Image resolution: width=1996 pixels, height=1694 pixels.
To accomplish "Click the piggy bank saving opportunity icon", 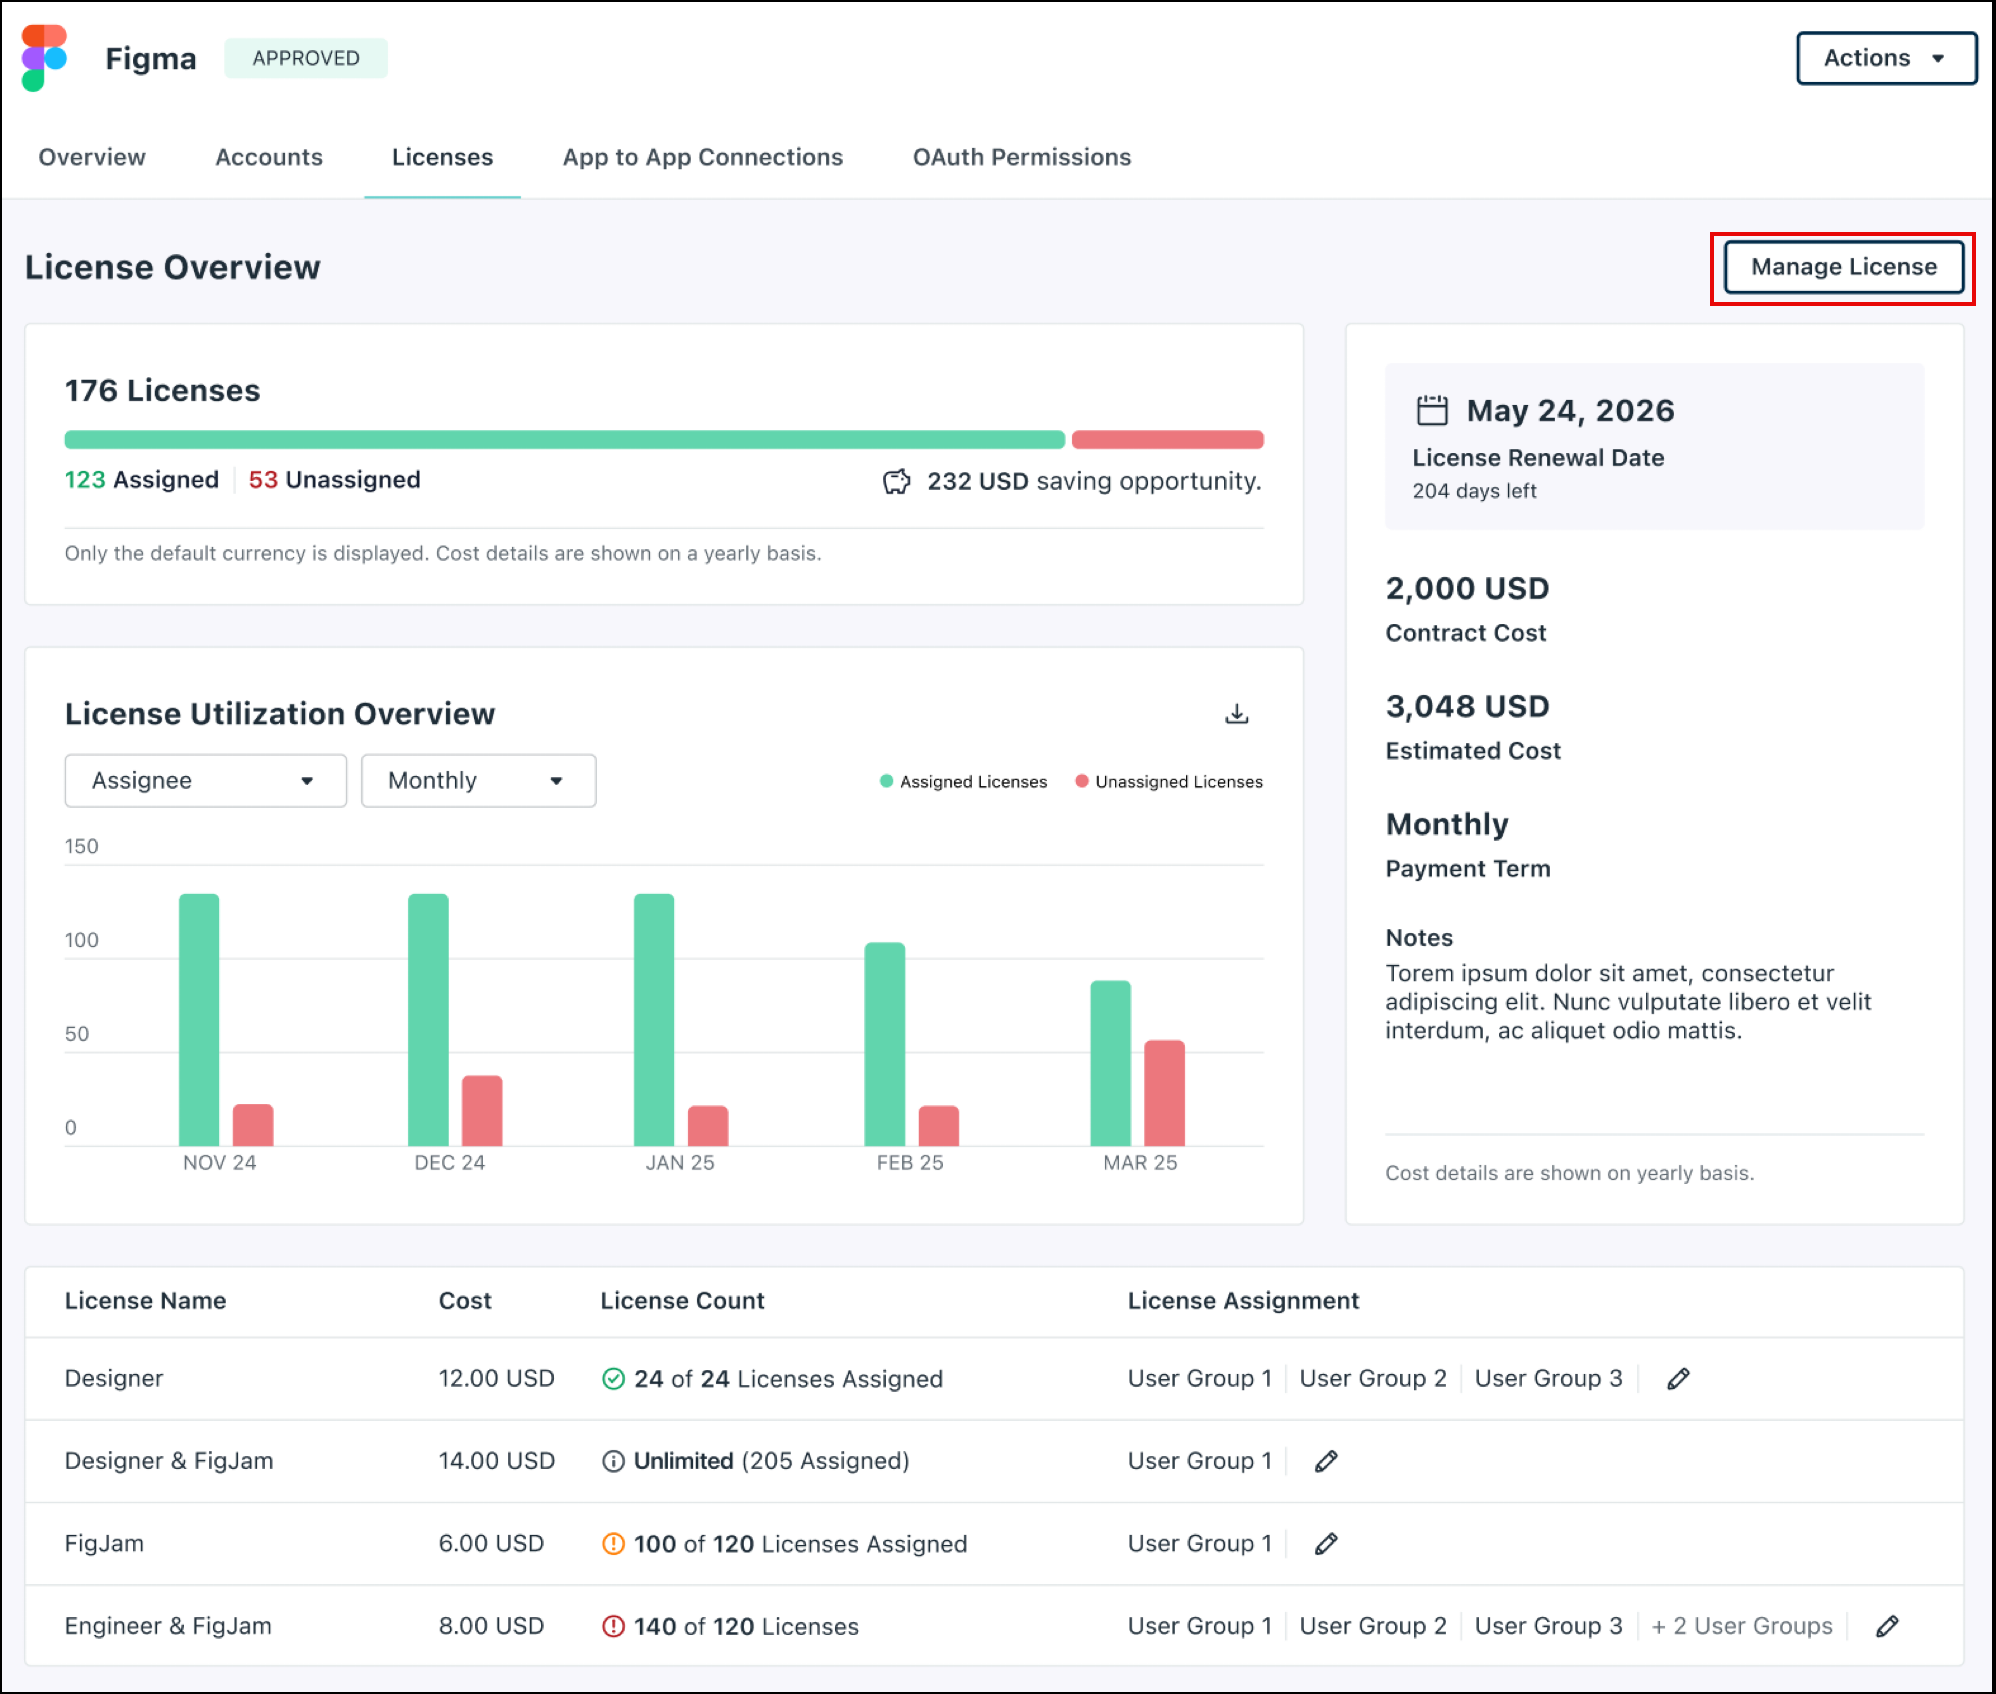I will (x=897, y=481).
